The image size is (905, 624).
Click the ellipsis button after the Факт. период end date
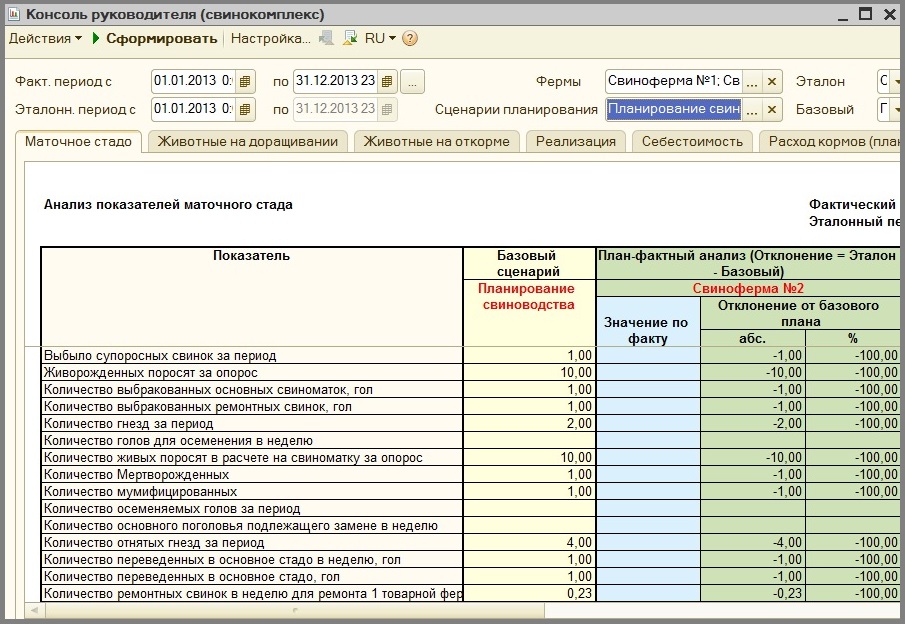pos(412,81)
